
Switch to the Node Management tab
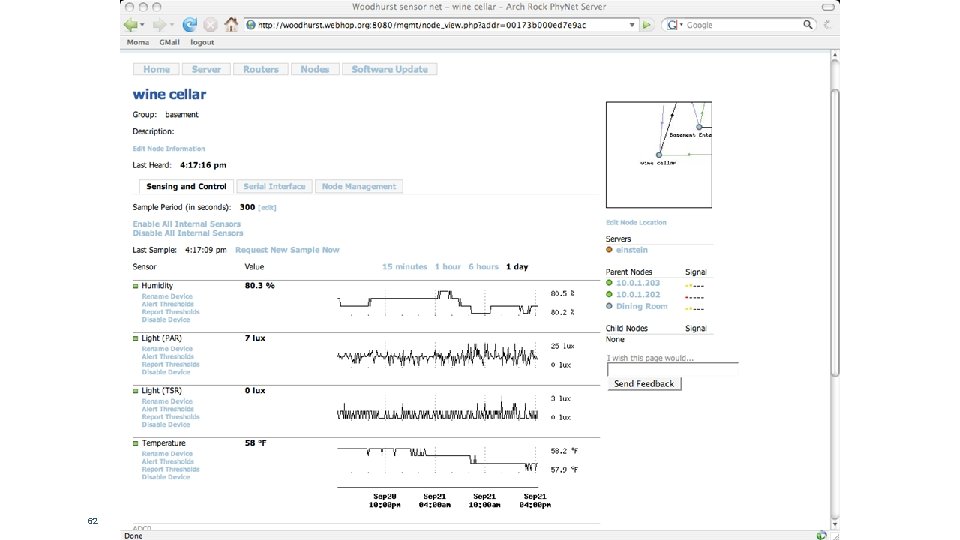click(359, 186)
